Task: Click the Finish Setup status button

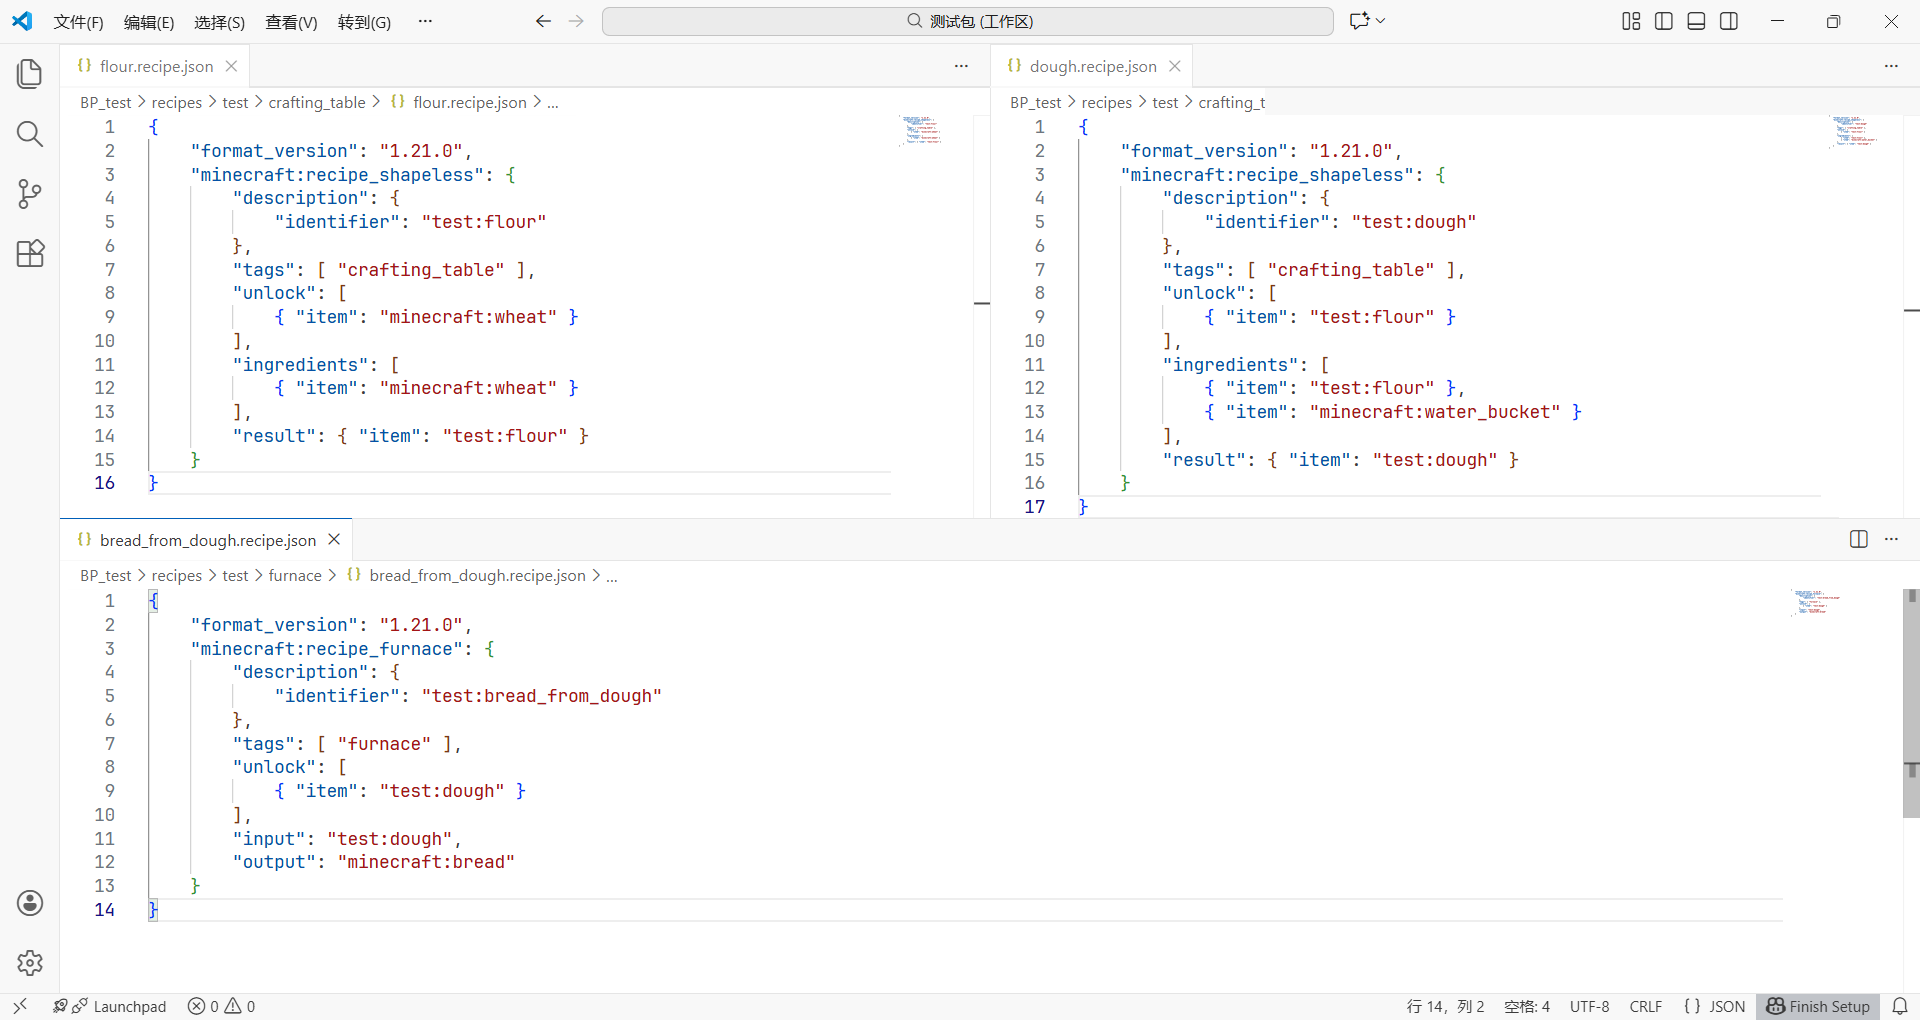Action: (x=1818, y=1006)
